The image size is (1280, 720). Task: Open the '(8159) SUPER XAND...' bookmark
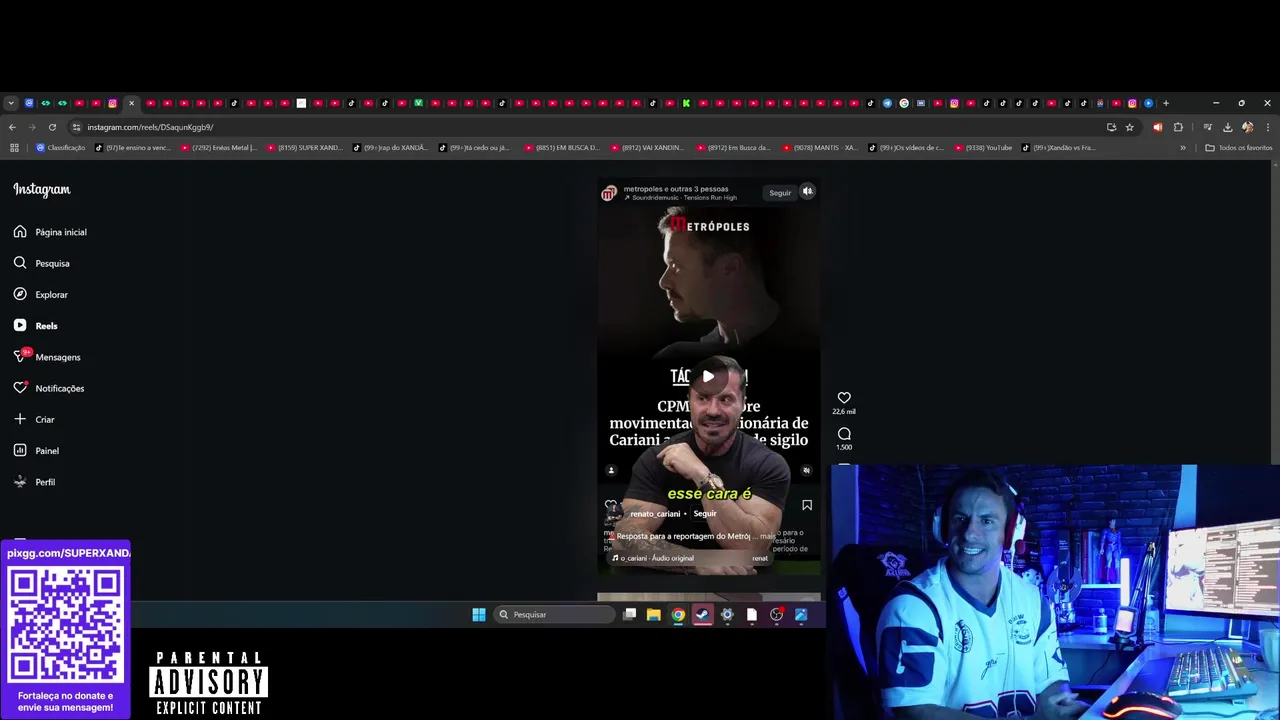305,148
